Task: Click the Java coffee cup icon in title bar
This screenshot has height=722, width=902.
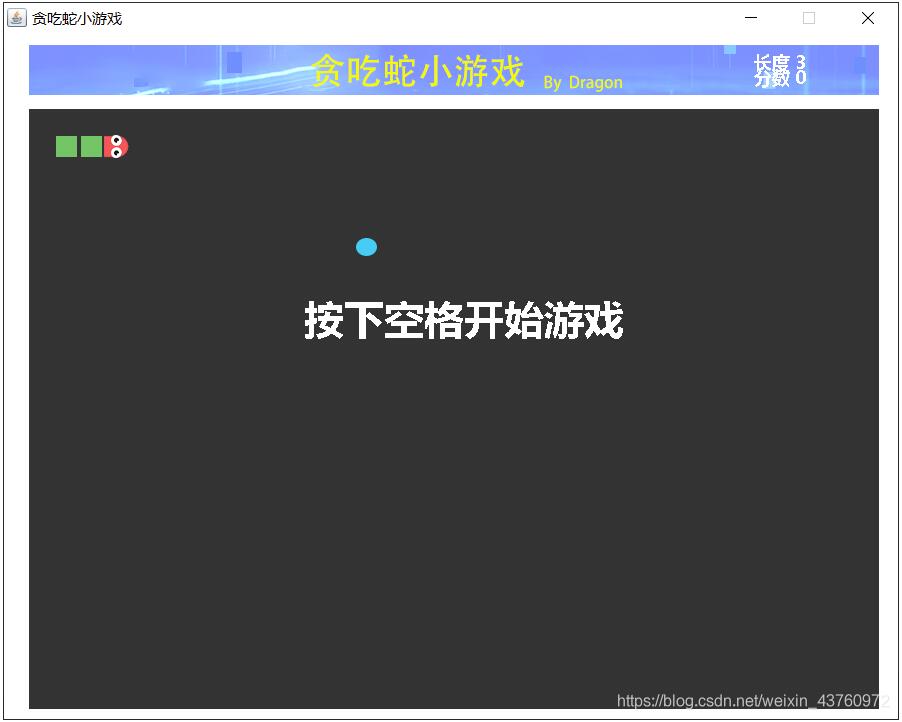Action: coord(15,17)
